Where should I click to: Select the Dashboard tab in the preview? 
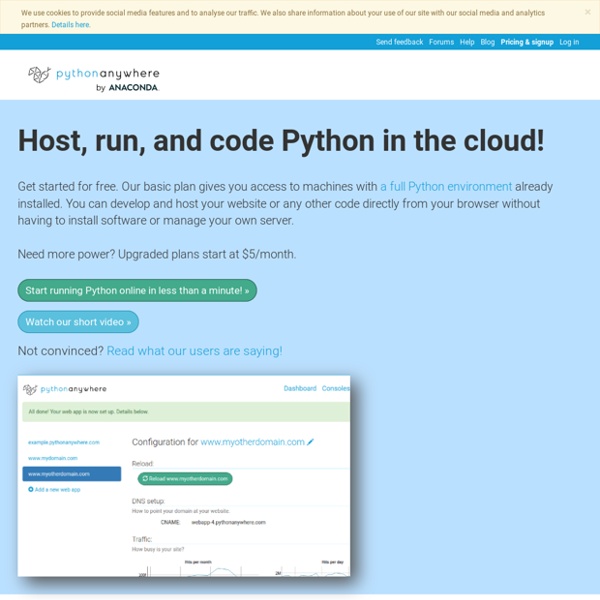pos(299,388)
